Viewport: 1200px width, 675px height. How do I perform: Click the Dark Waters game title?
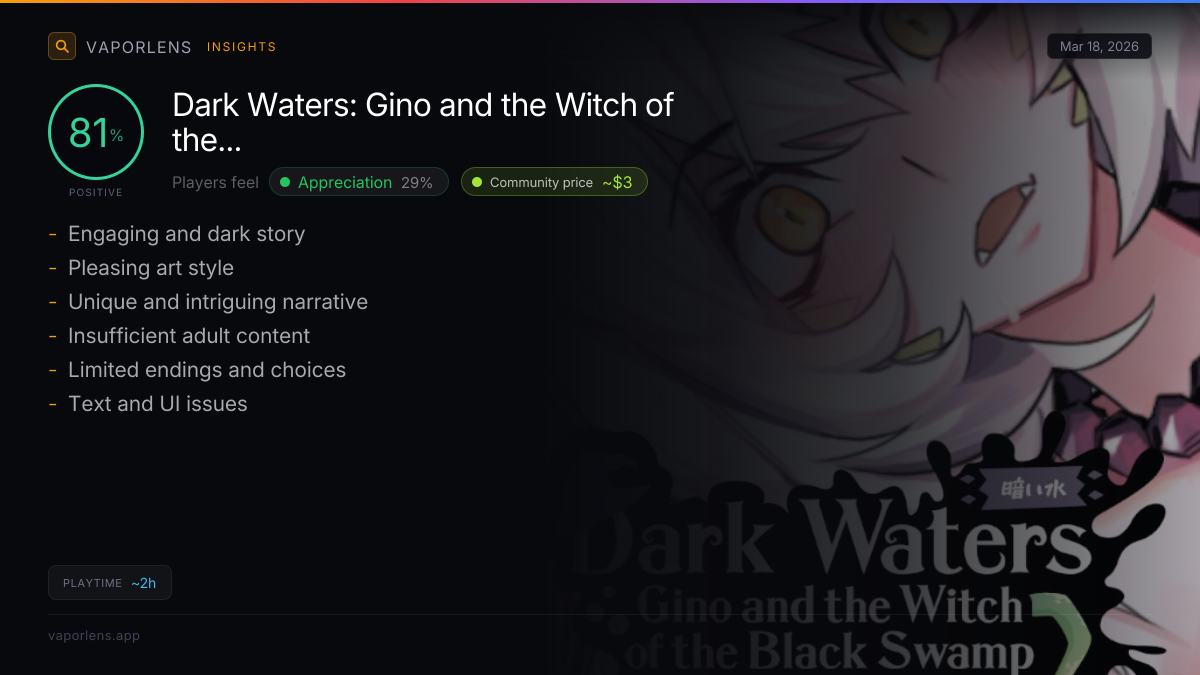point(423,122)
